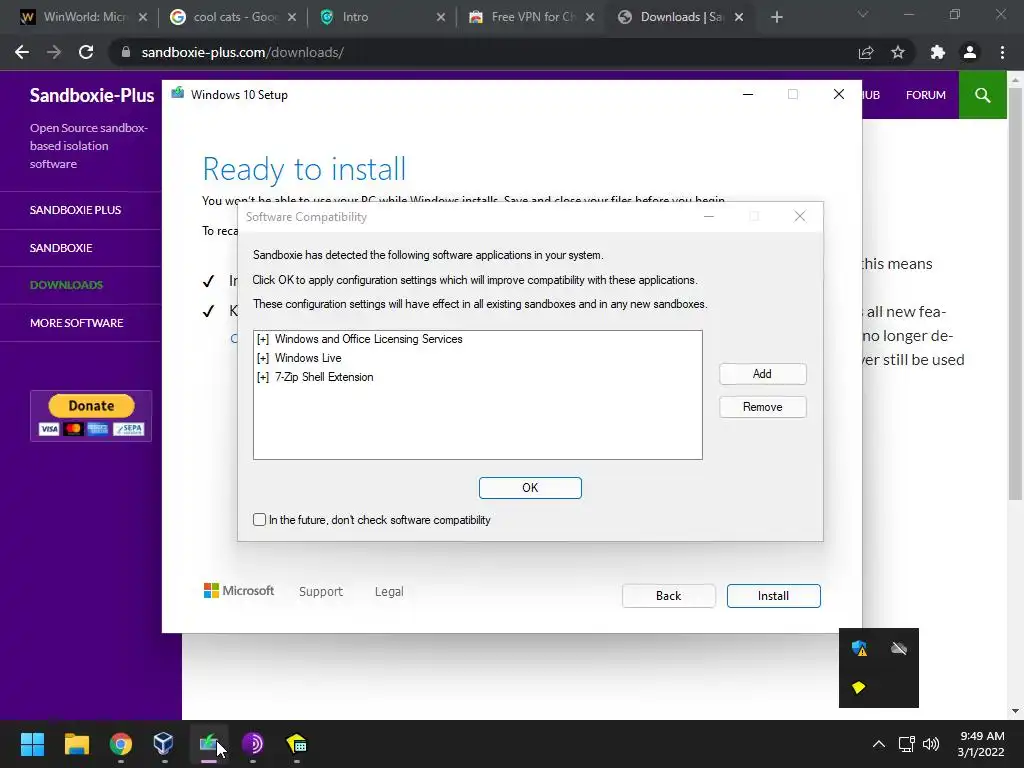Open the FORUM menu item
The image size is (1024, 768).
[925, 95]
